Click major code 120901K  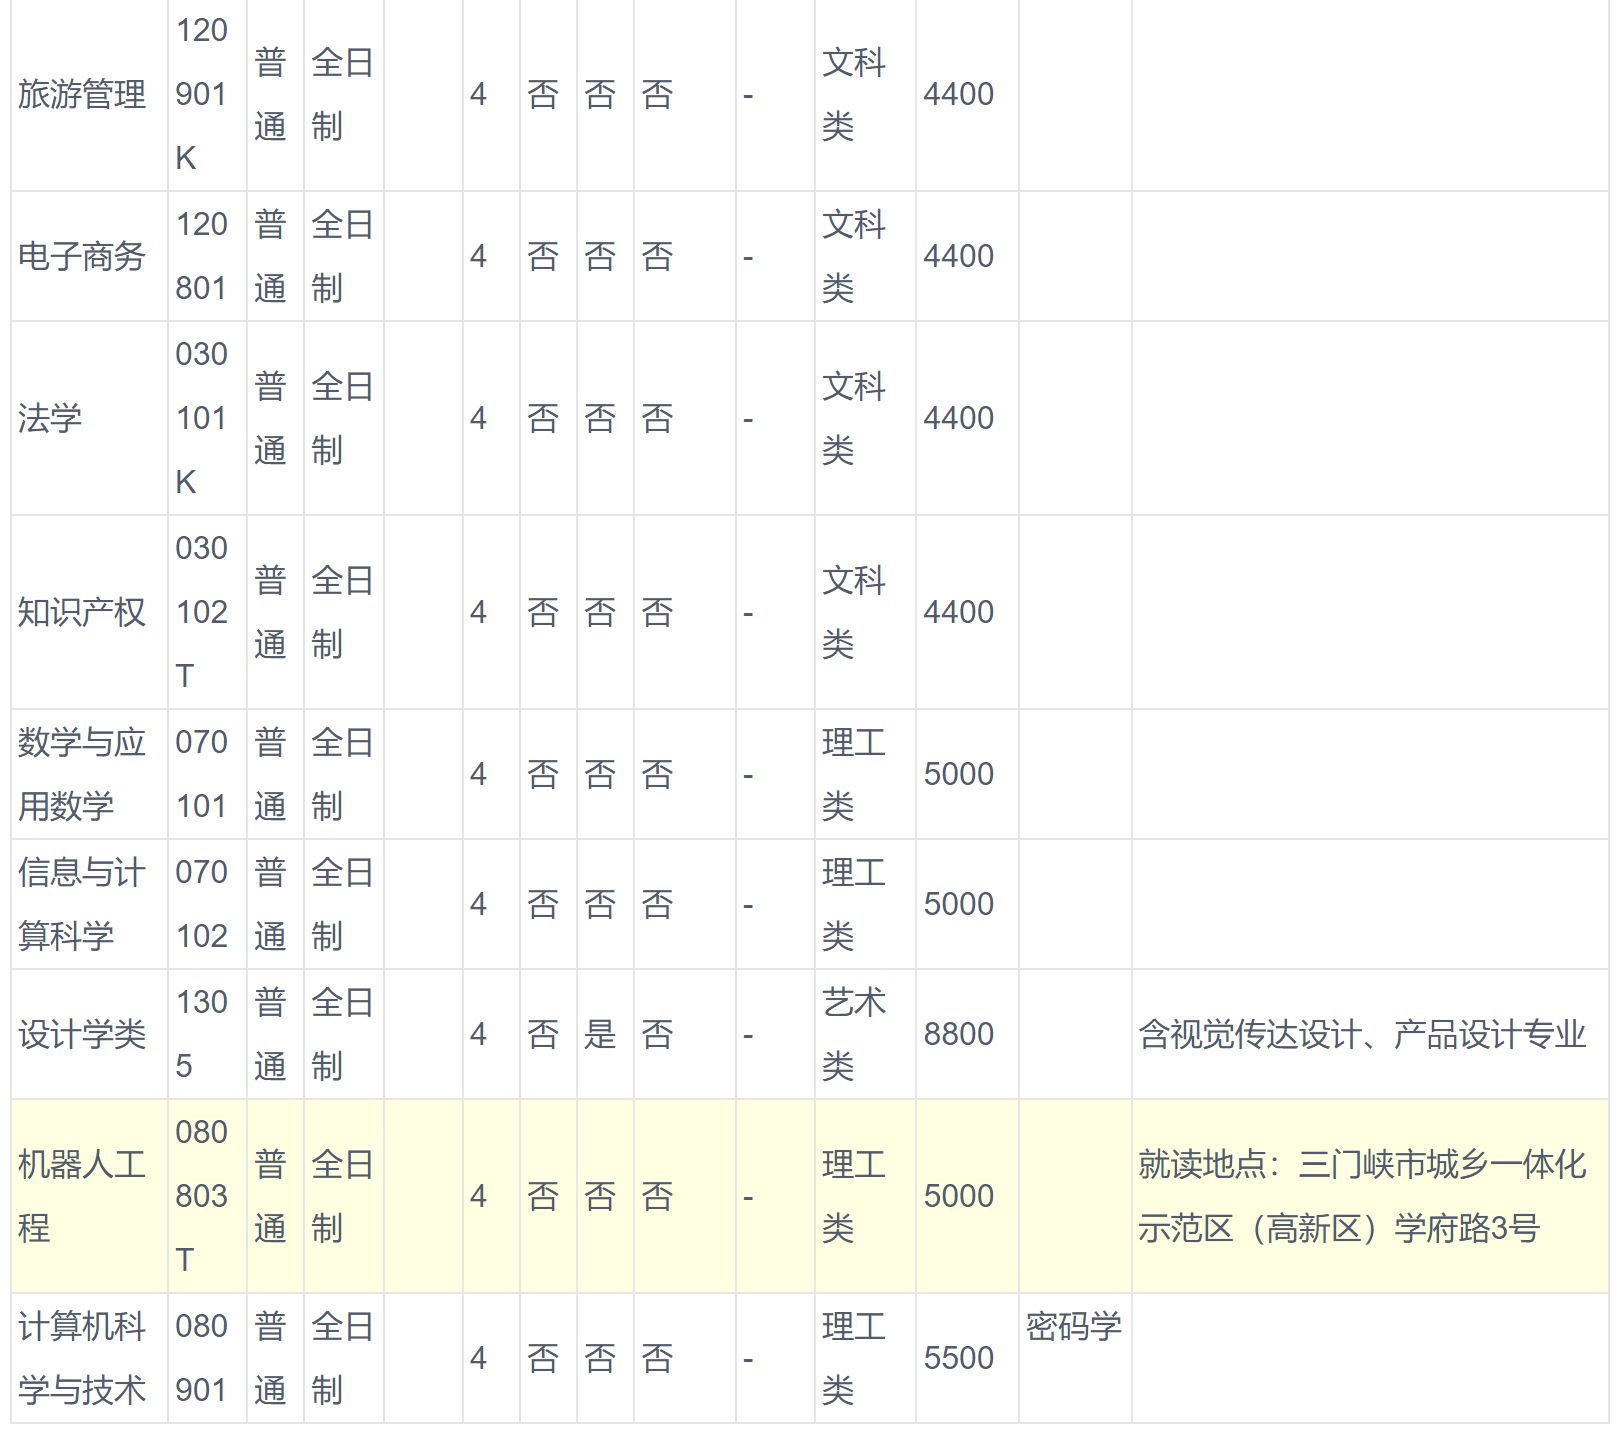[x=202, y=95]
